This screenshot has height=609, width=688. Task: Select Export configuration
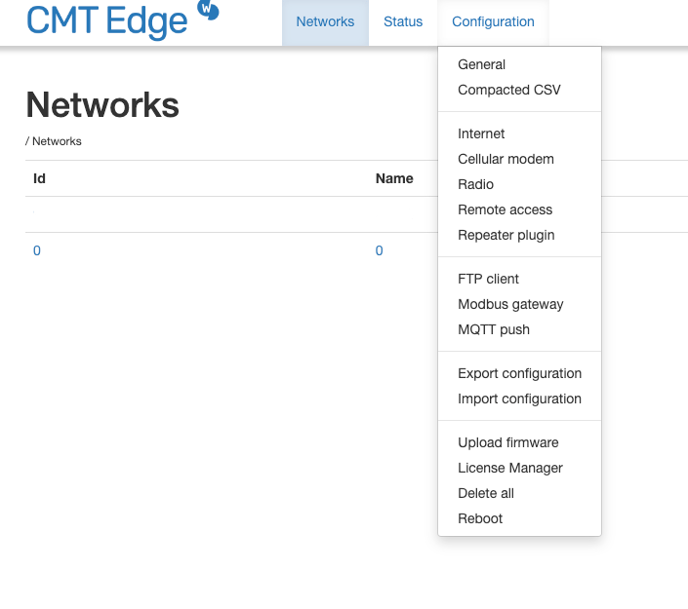click(520, 374)
